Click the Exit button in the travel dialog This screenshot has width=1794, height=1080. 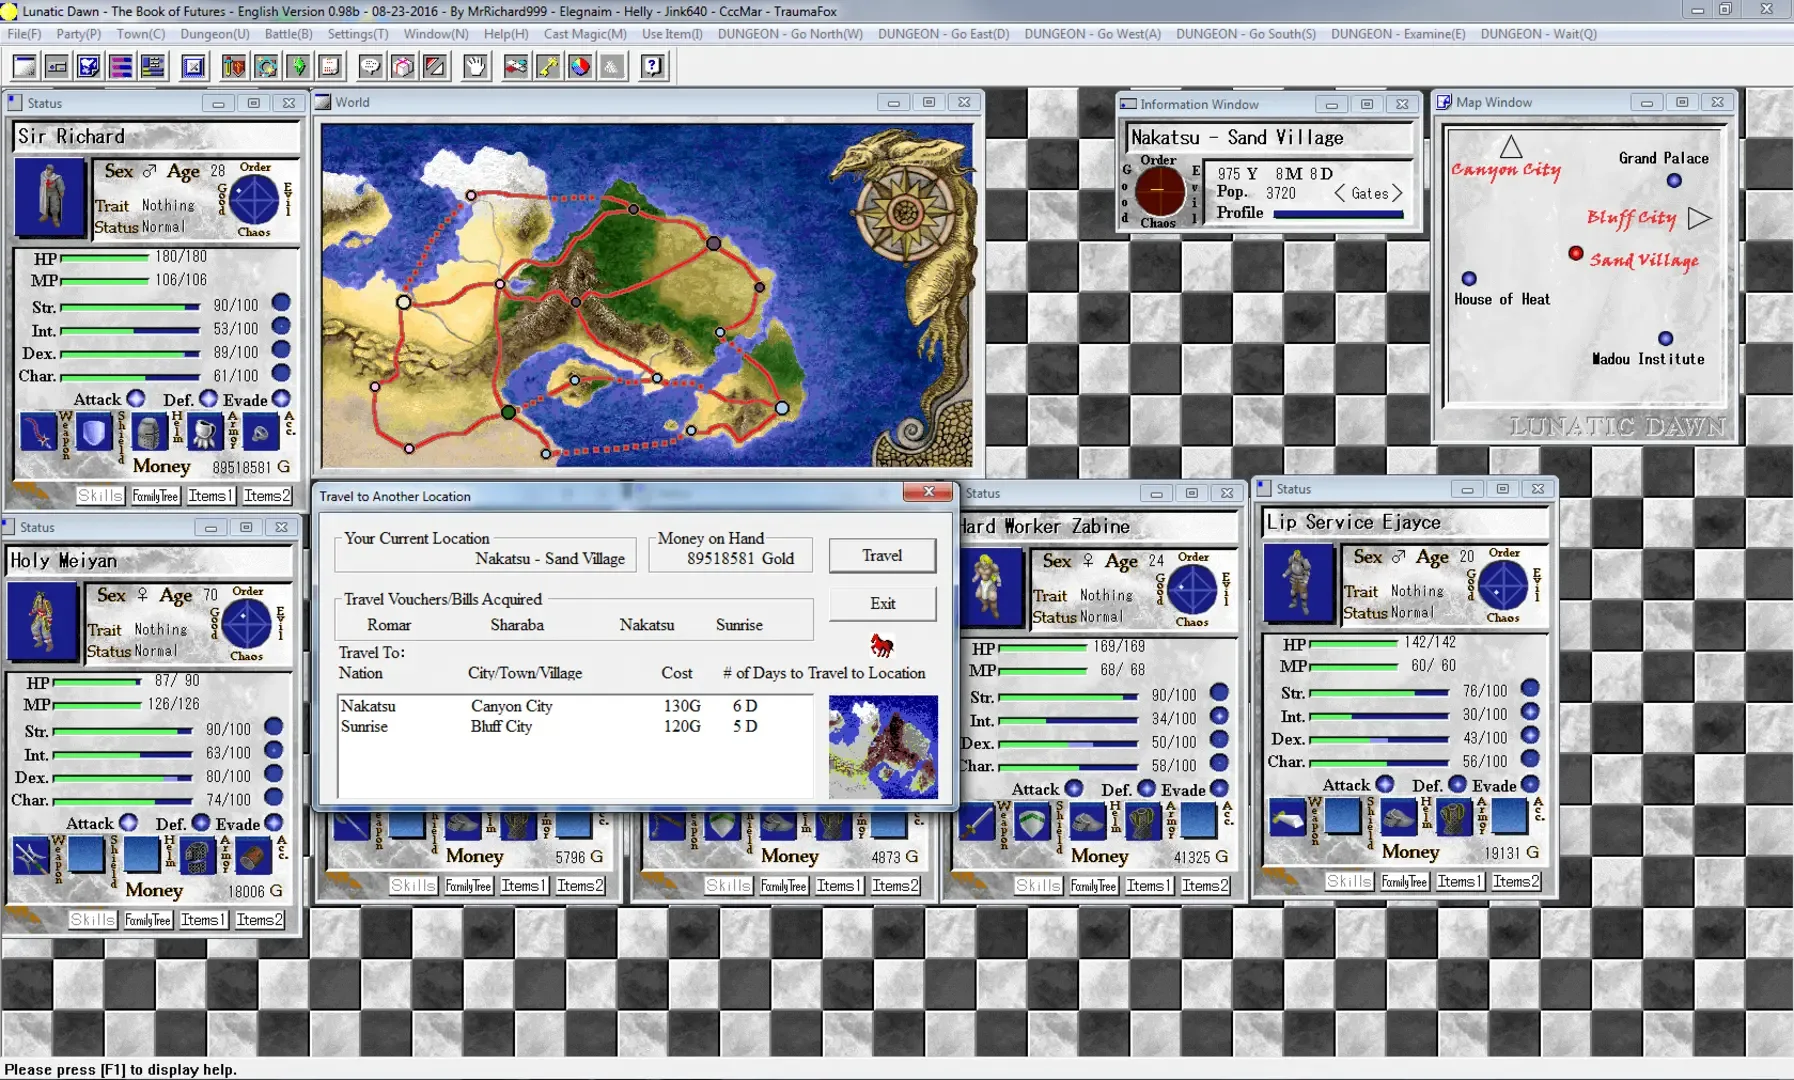(x=884, y=603)
